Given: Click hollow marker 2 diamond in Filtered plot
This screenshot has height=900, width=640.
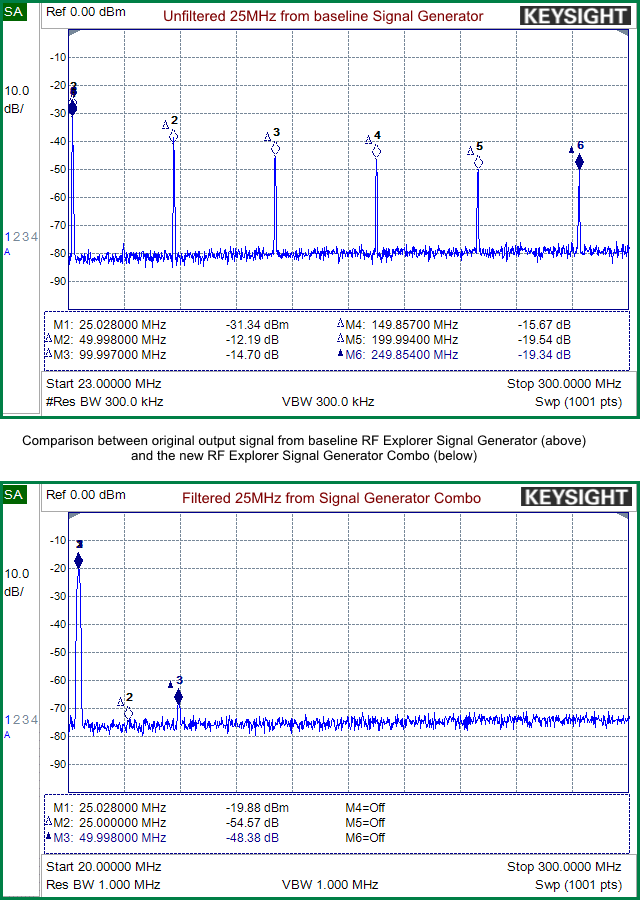Looking at the screenshot, I should 129,713.
